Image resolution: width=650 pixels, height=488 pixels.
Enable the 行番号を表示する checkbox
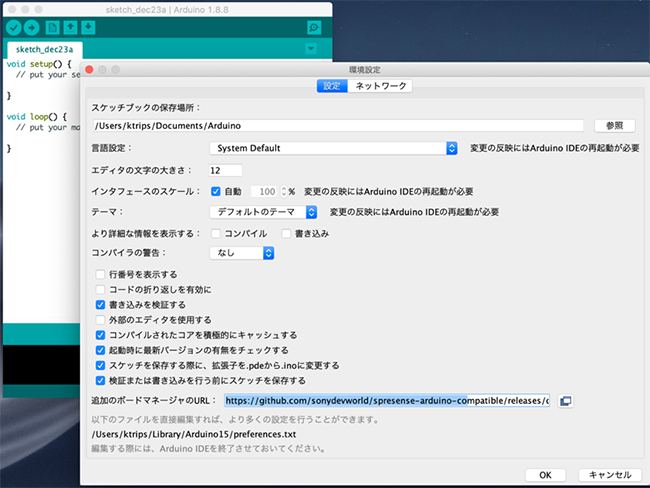(x=100, y=274)
